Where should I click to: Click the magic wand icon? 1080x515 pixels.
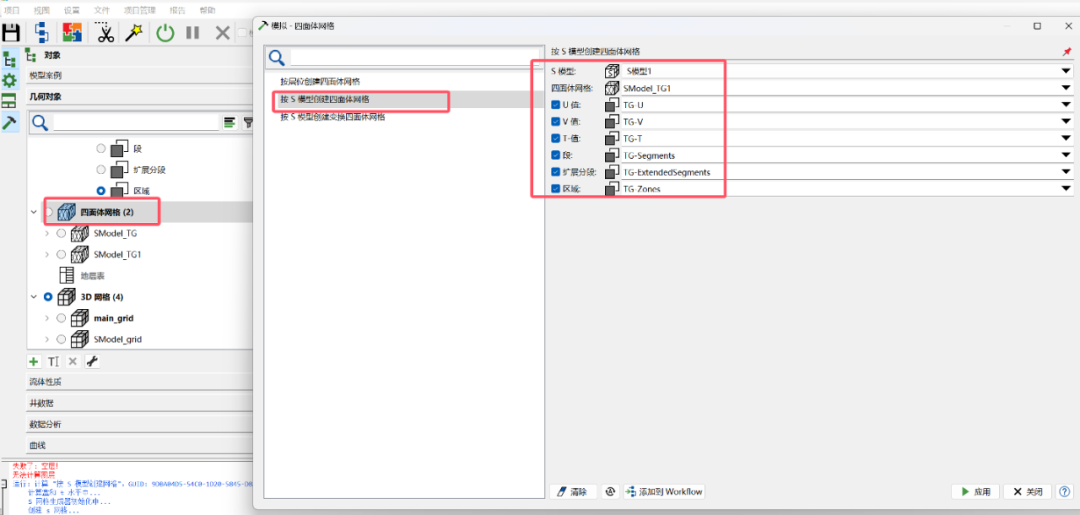134,32
